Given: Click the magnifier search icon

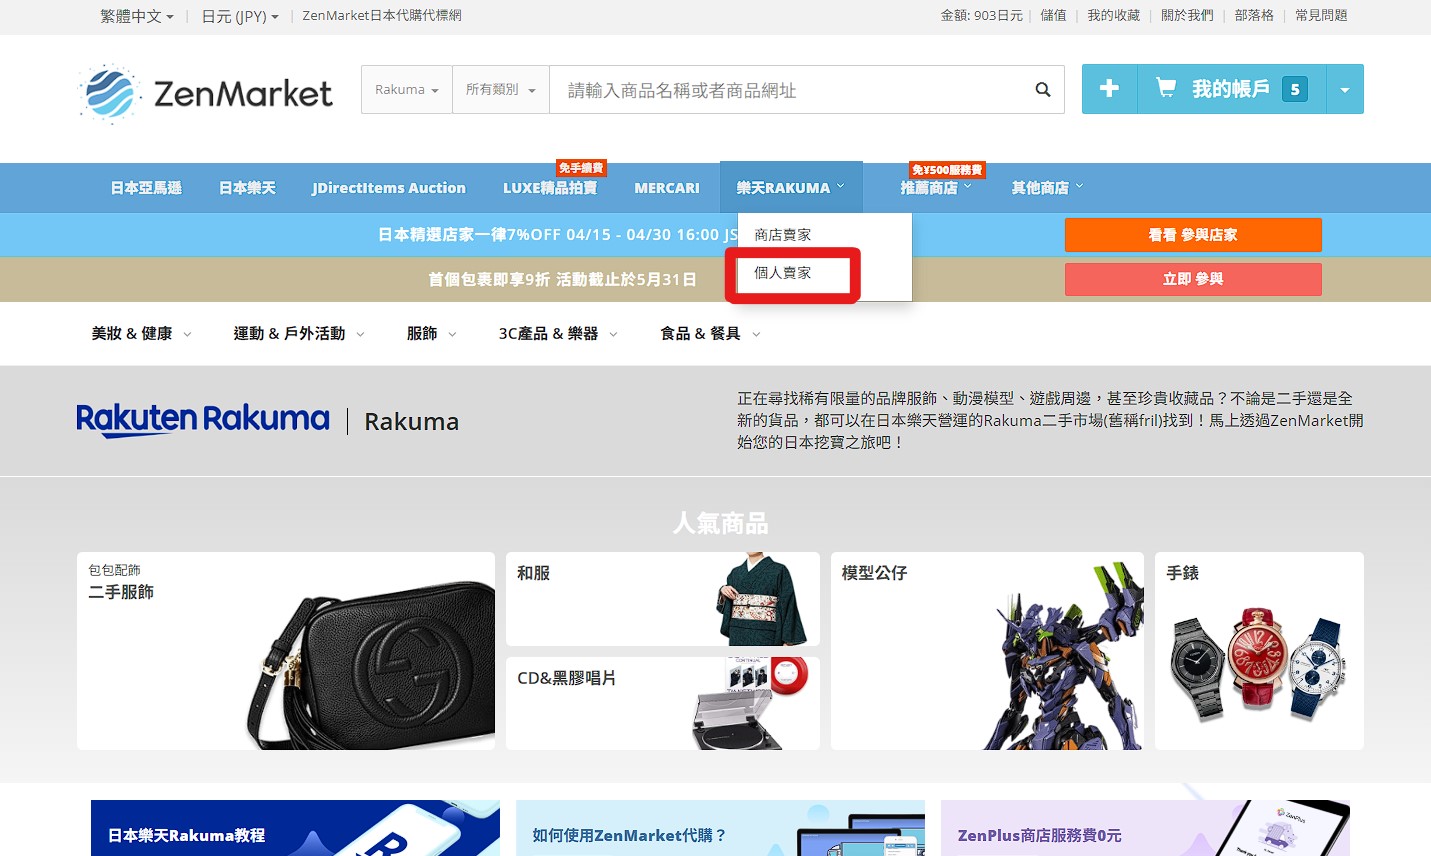Looking at the screenshot, I should 1042,90.
